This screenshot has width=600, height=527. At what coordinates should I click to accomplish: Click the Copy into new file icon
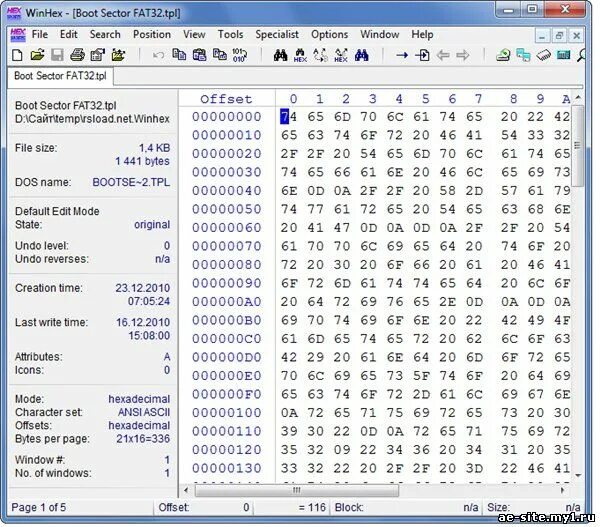(220, 55)
